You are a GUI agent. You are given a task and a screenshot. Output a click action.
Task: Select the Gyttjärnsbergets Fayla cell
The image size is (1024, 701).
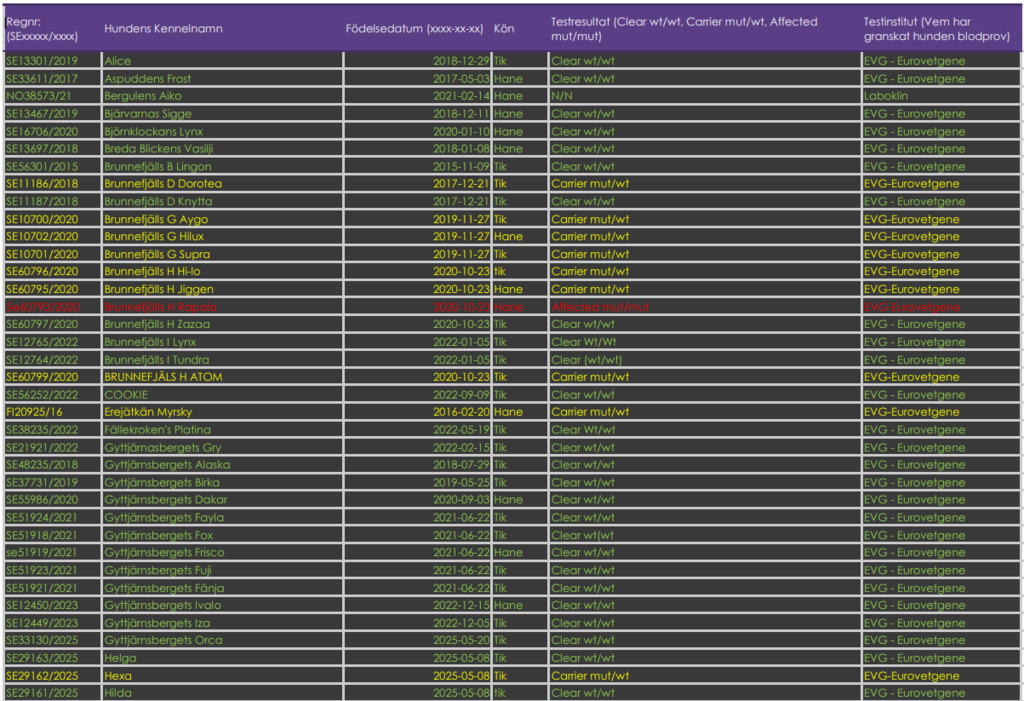222,517
